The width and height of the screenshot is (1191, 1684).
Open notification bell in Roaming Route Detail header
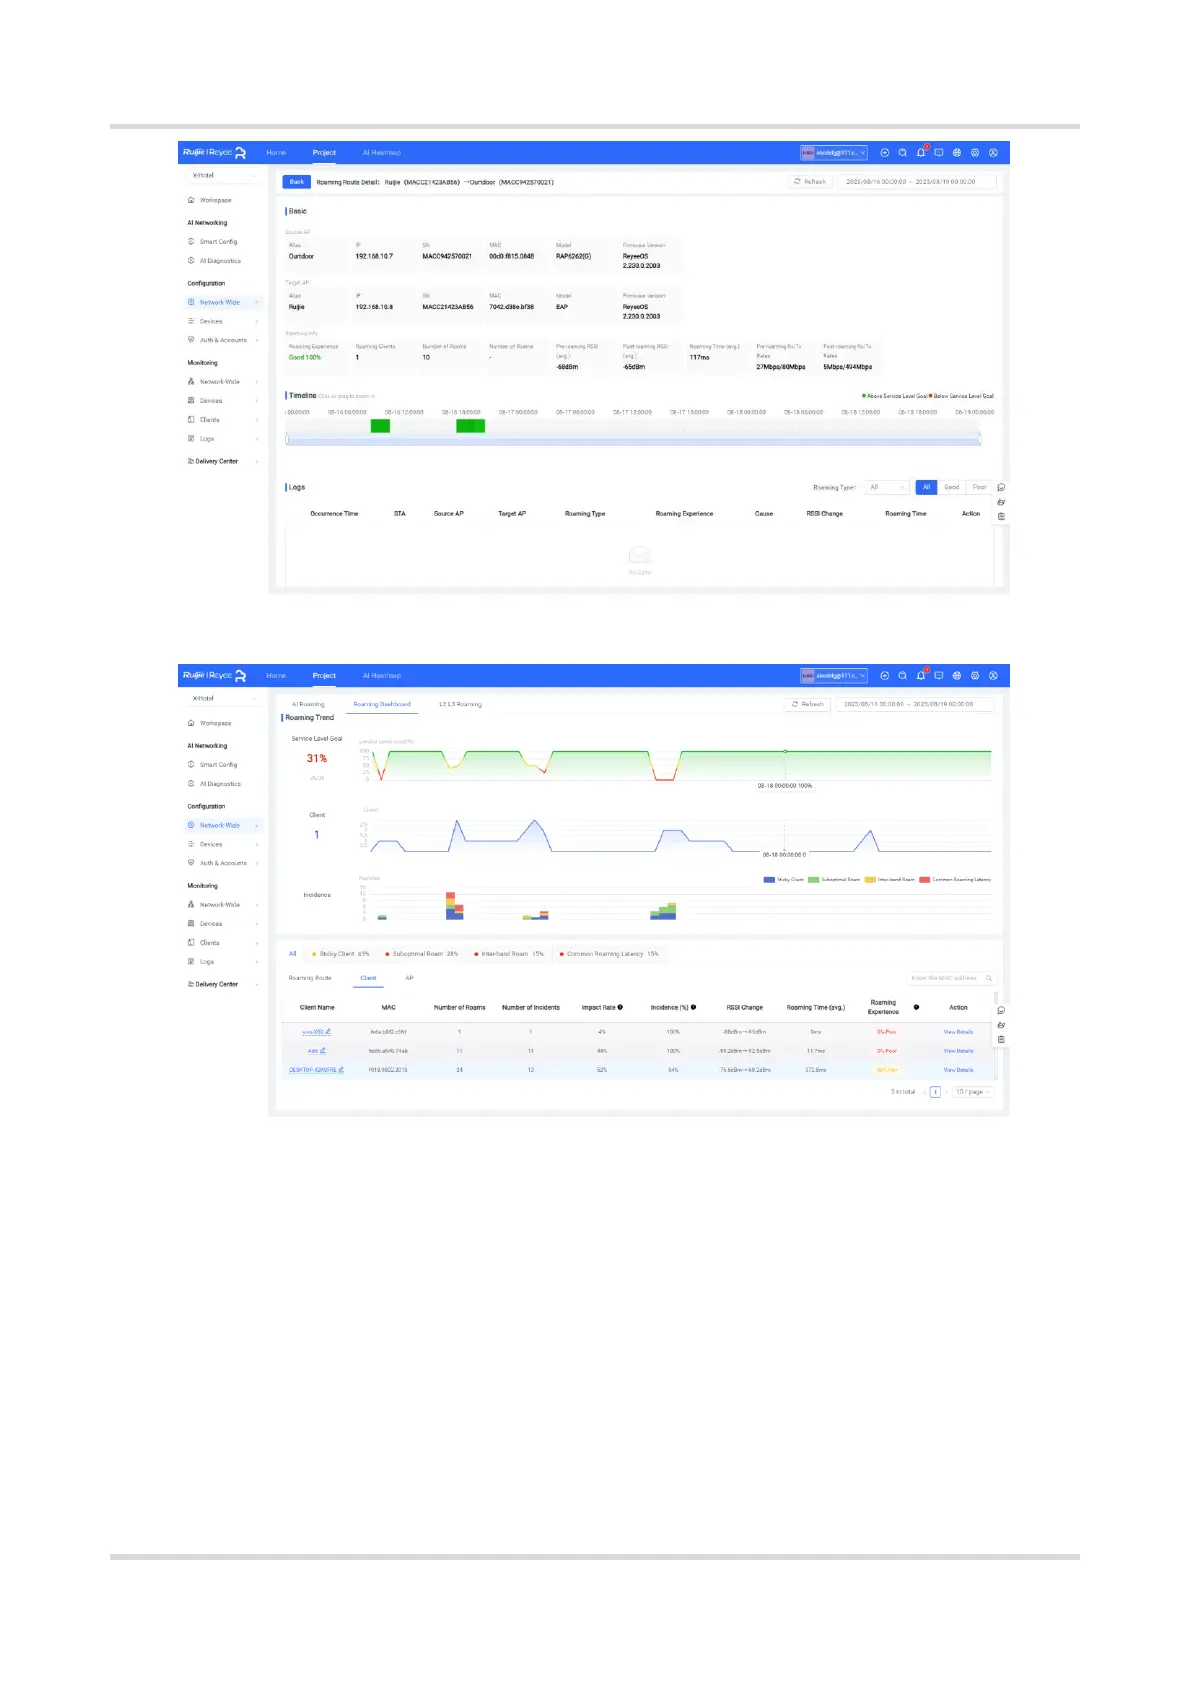(921, 153)
